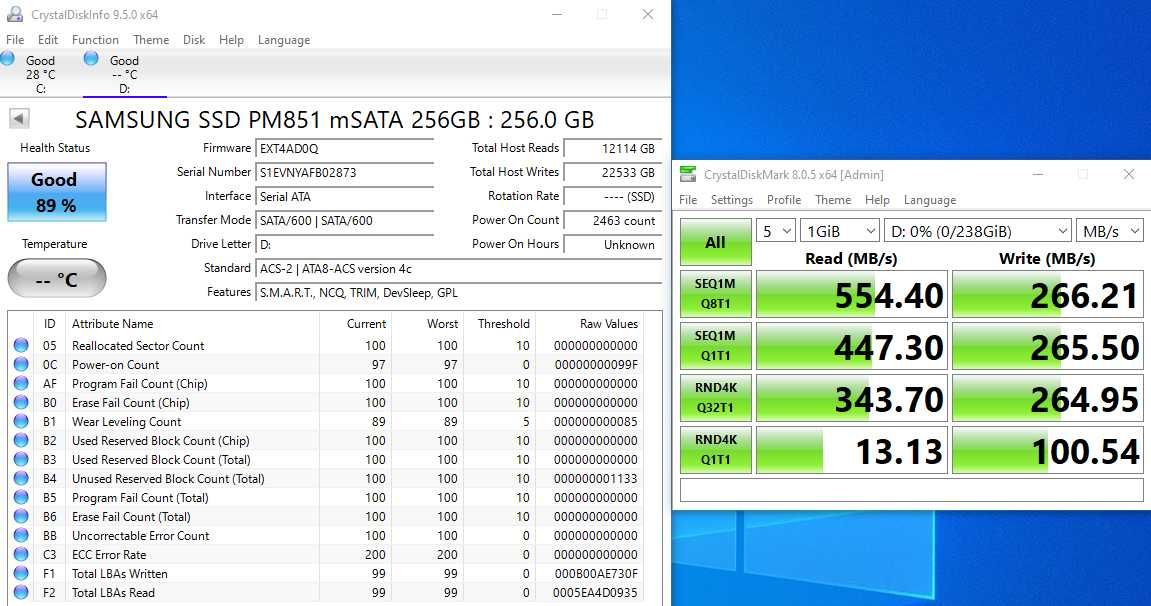Click the SEQ1M Q8T1 read result 554.40
Screen dimensions: 1151x606
pos(852,294)
